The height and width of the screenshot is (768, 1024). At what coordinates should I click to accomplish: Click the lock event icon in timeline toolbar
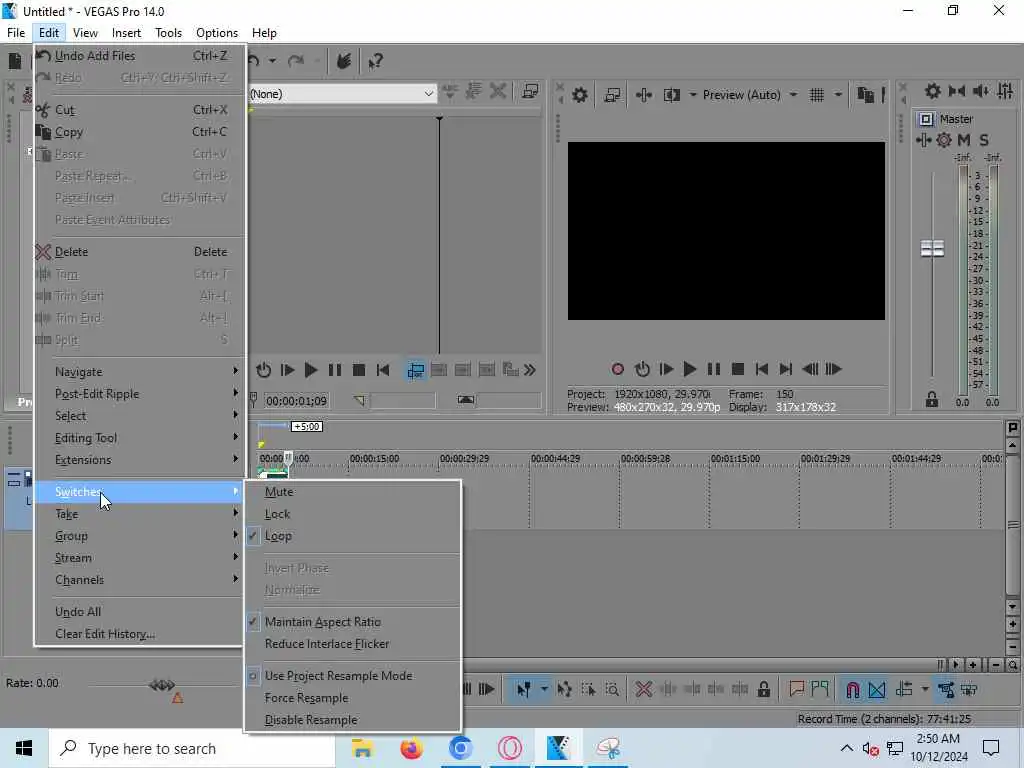(x=763, y=690)
